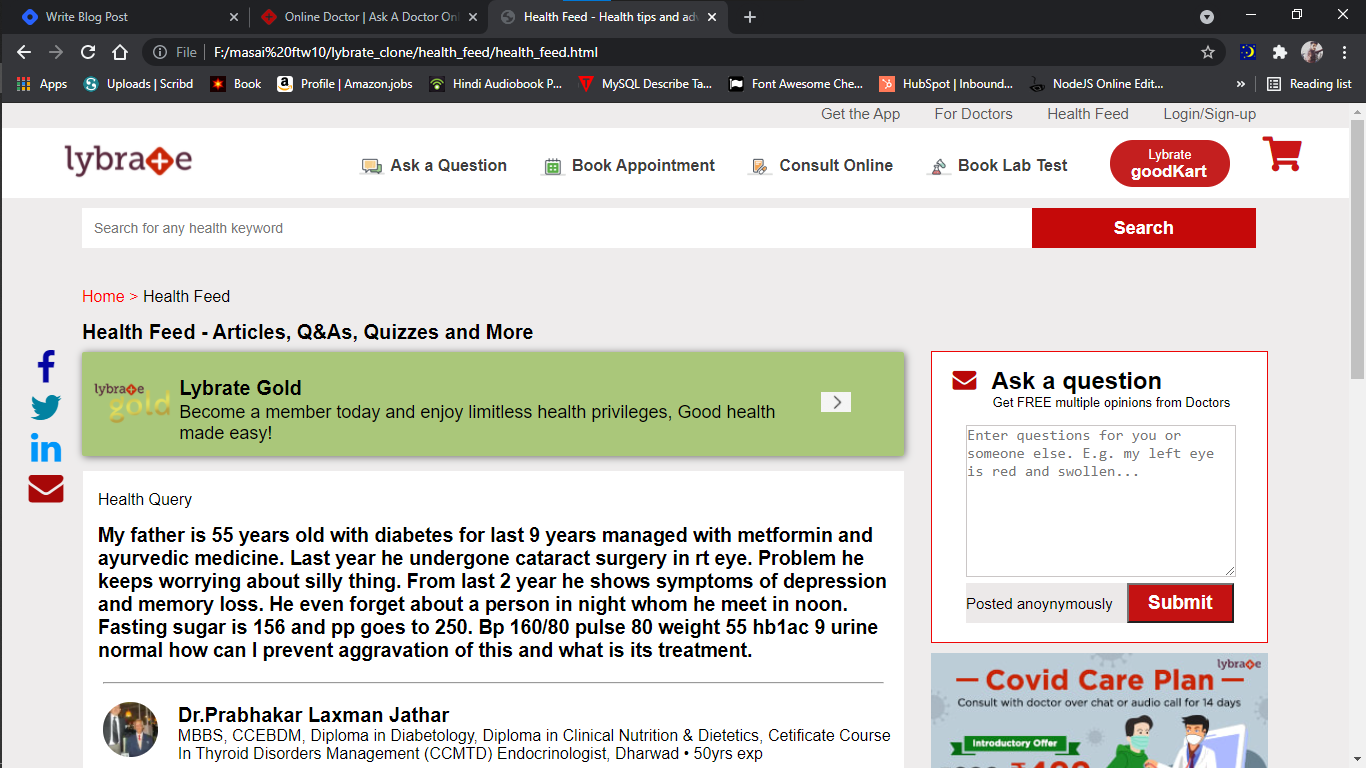The image size is (1366, 768).
Task: Go back with the browser back arrow
Action: (x=24, y=52)
